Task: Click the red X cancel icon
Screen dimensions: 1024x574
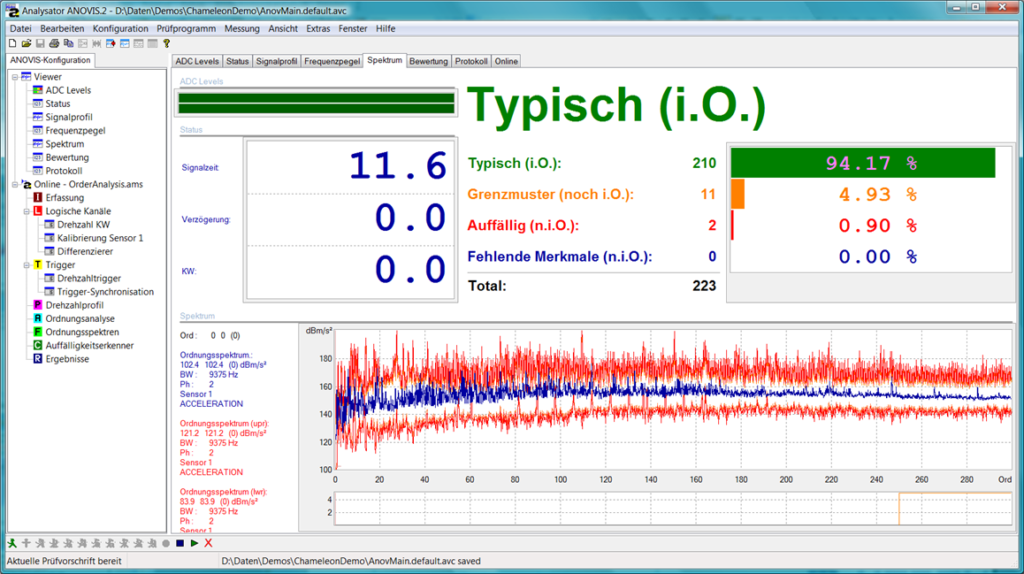Action: coord(208,543)
